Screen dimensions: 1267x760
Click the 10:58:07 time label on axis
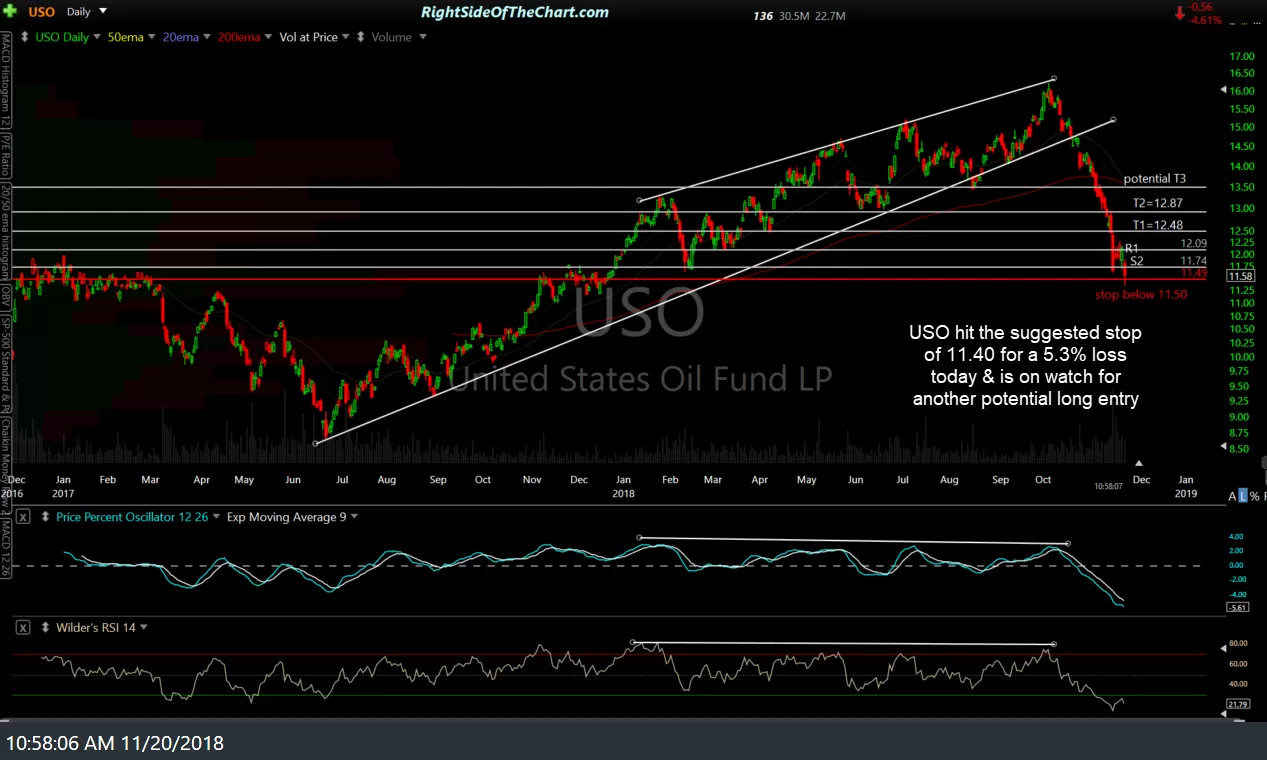[1109, 486]
